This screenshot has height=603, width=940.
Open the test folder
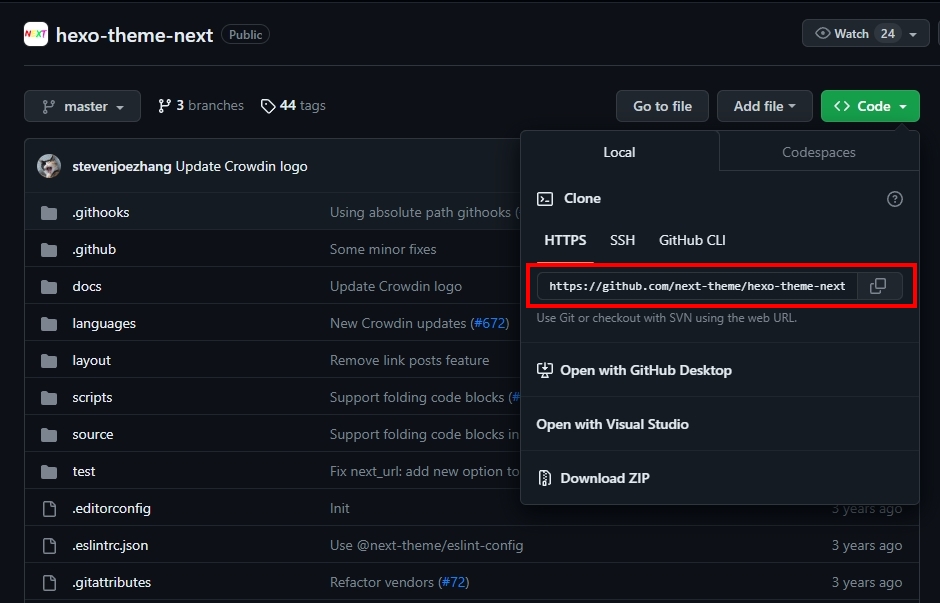(x=84, y=472)
